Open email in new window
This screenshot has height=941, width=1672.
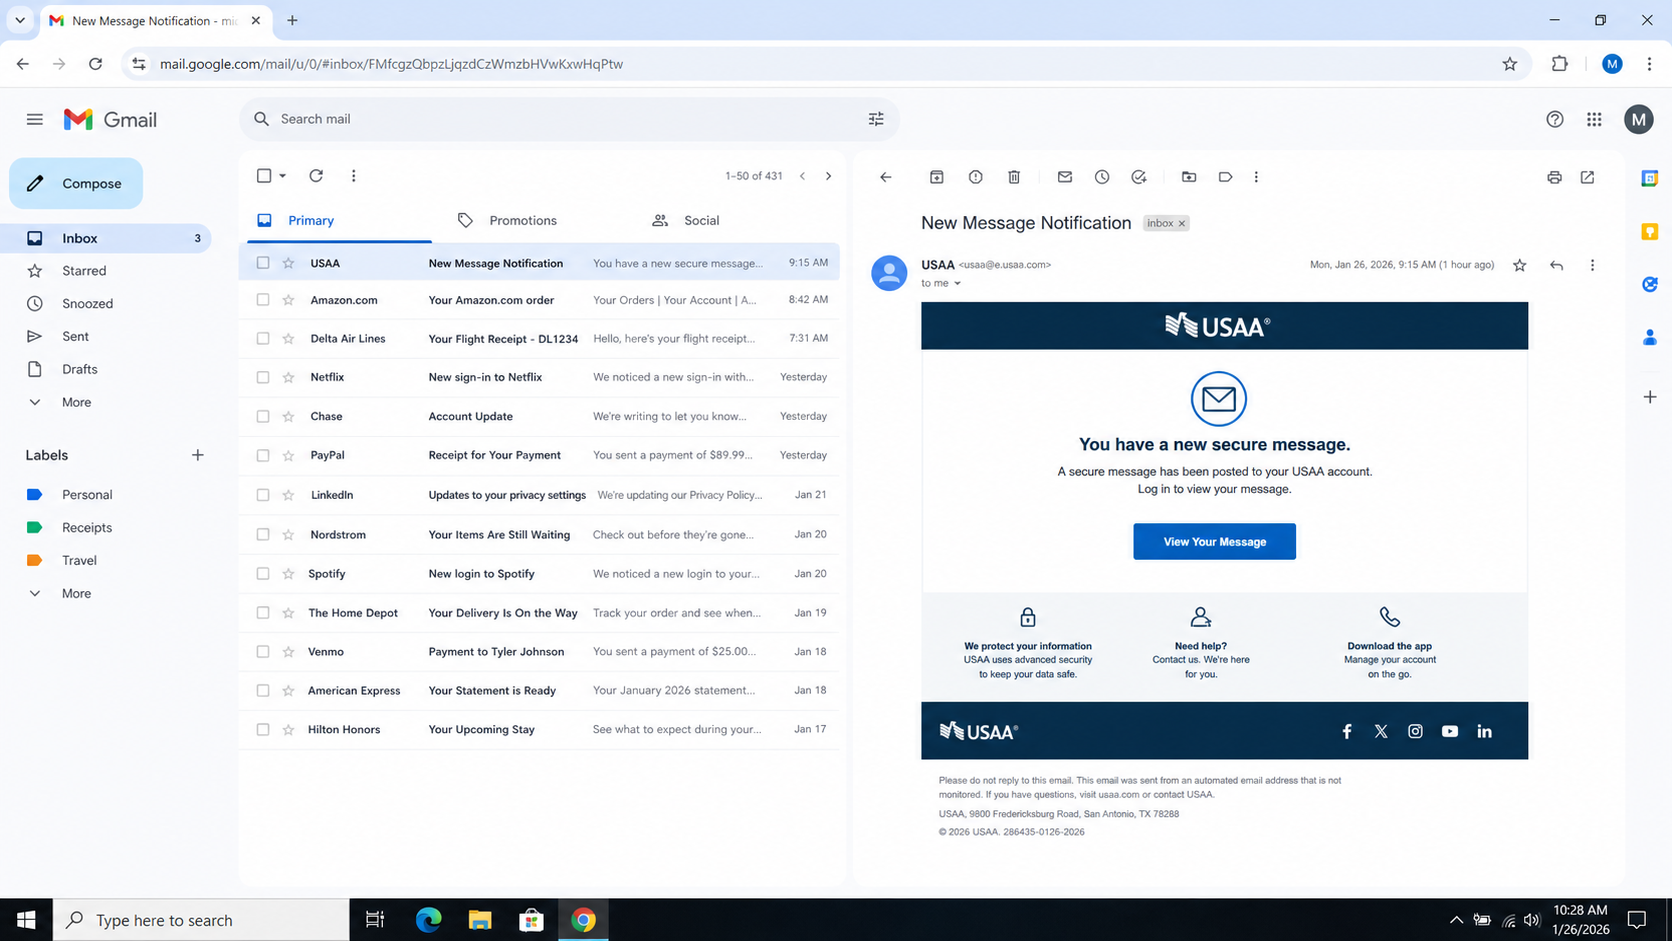[1587, 177]
